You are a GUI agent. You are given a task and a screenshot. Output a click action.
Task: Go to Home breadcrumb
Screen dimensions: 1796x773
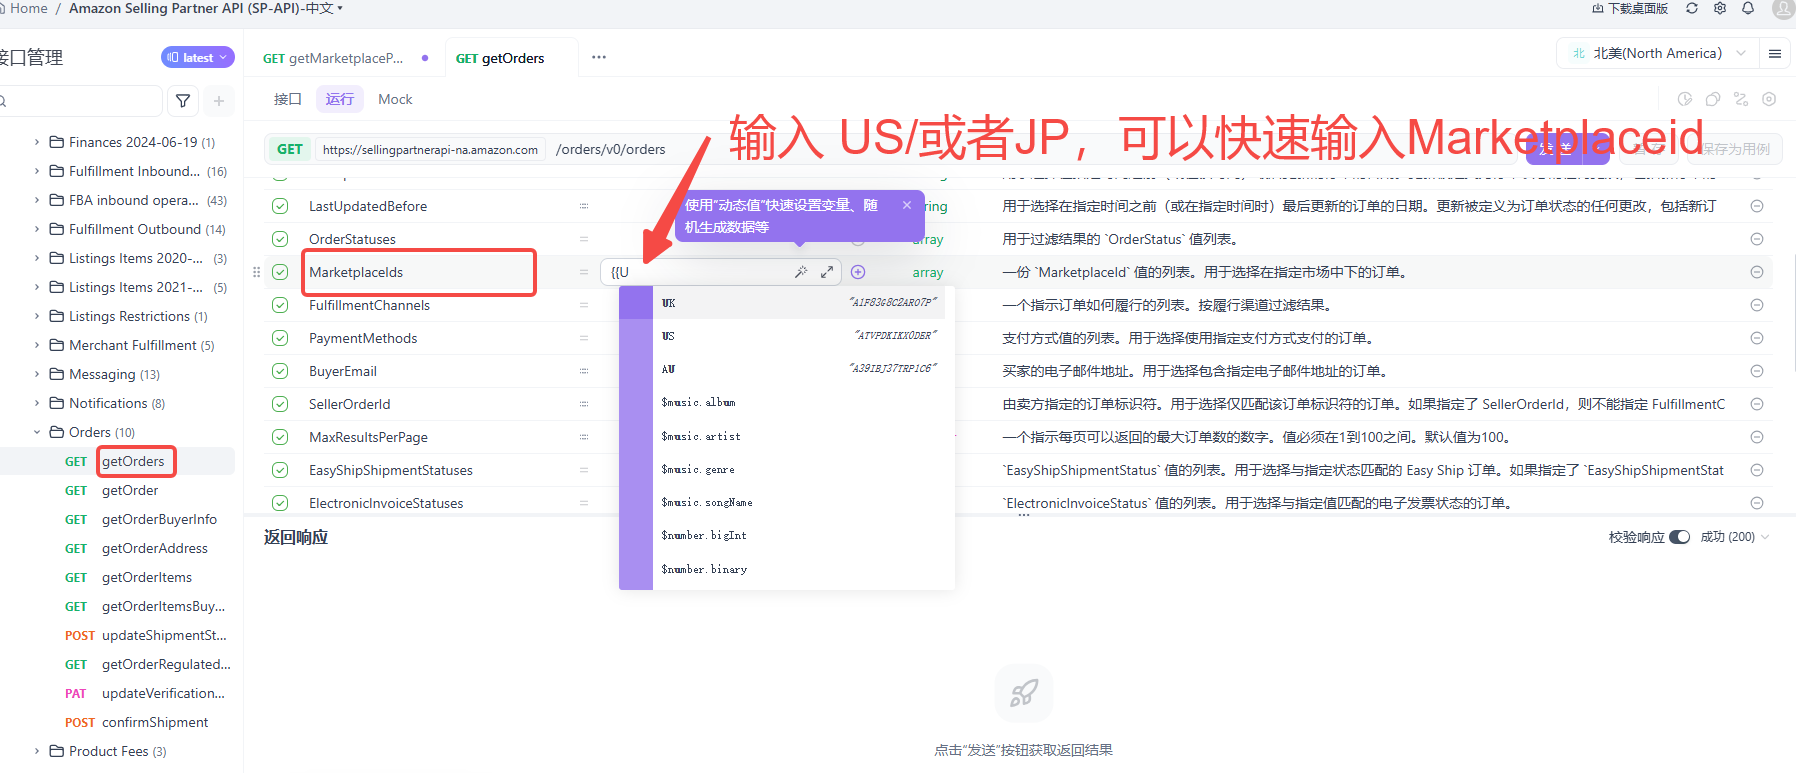[28, 8]
